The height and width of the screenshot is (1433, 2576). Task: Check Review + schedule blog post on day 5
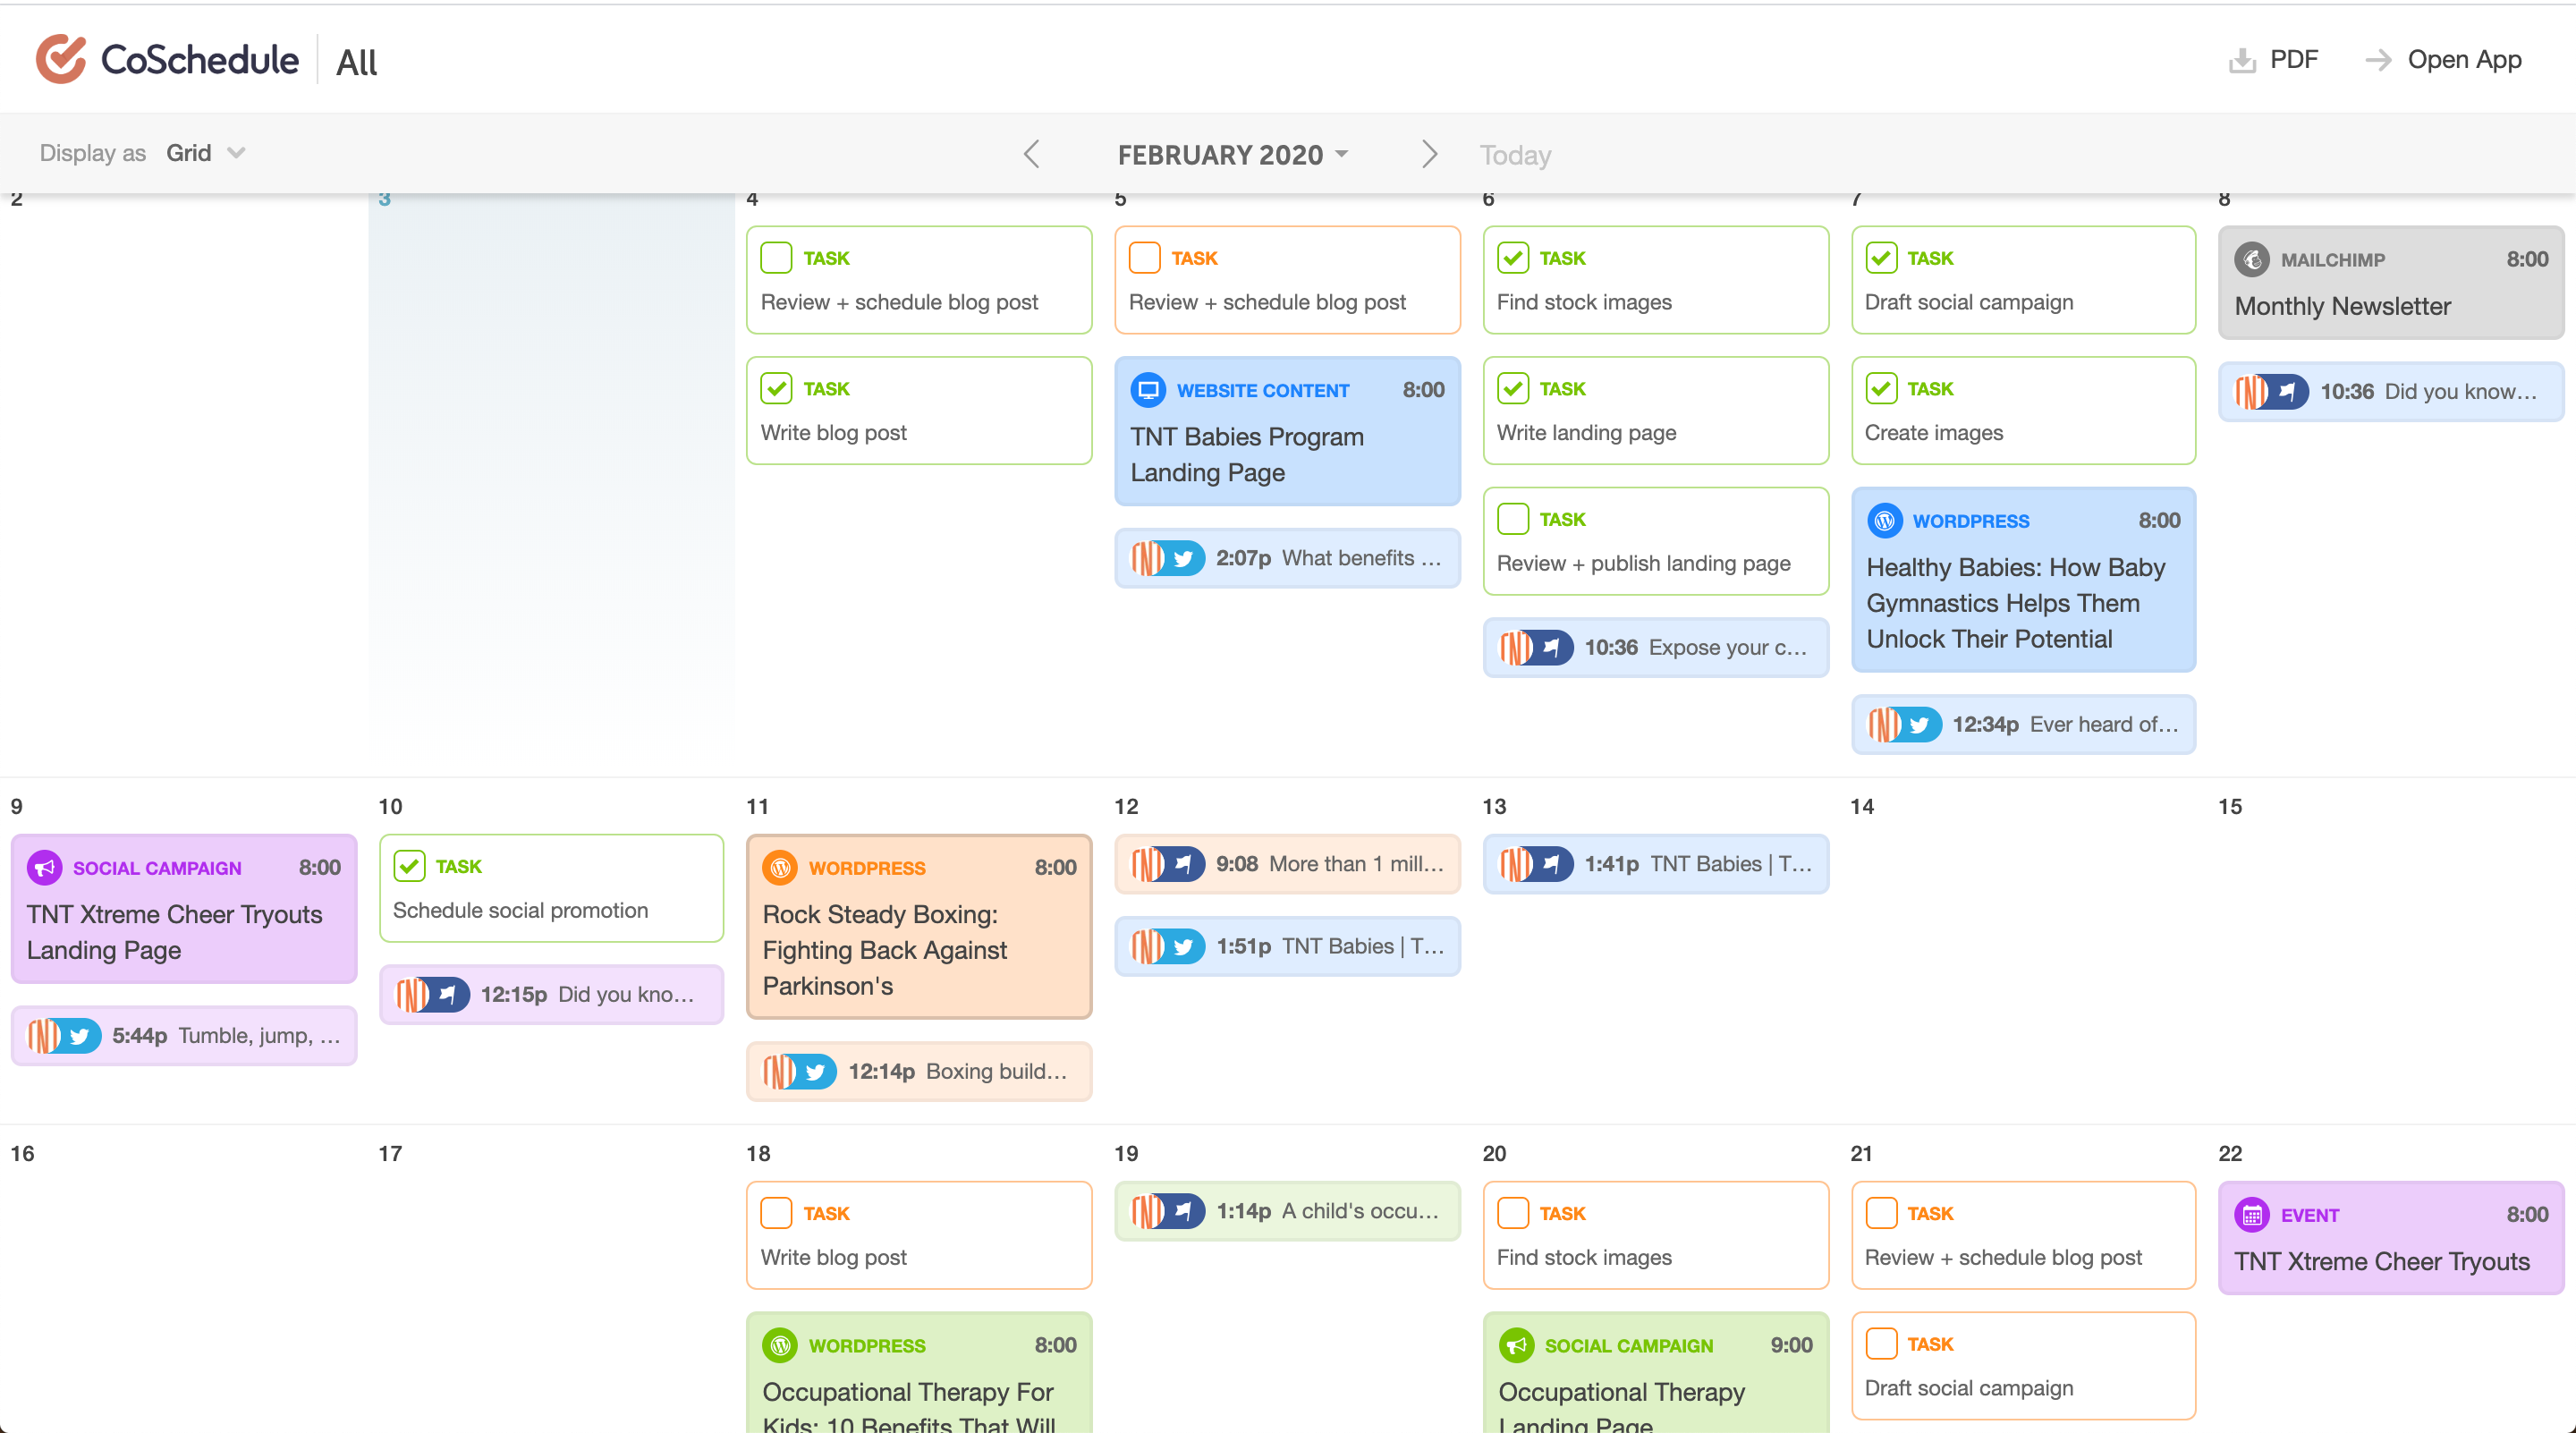pyautogui.click(x=1144, y=257)
